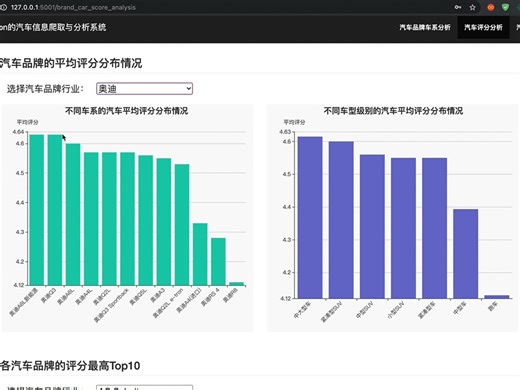Click the 4.63 y-axis value on purple chart
This screenshot has height=390, width=520.
(285, 132)
